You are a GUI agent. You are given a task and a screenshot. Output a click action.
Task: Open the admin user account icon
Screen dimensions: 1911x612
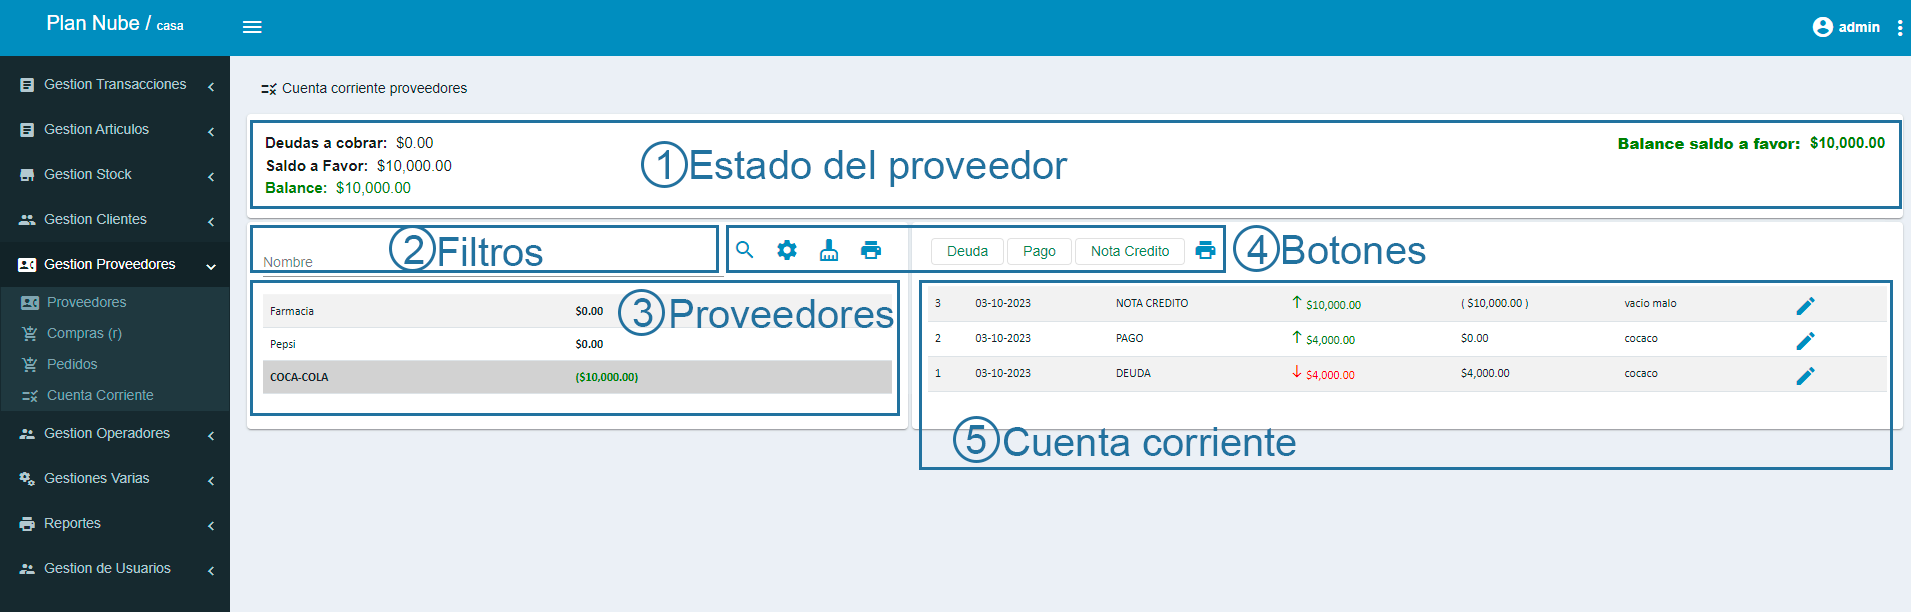1822,27
